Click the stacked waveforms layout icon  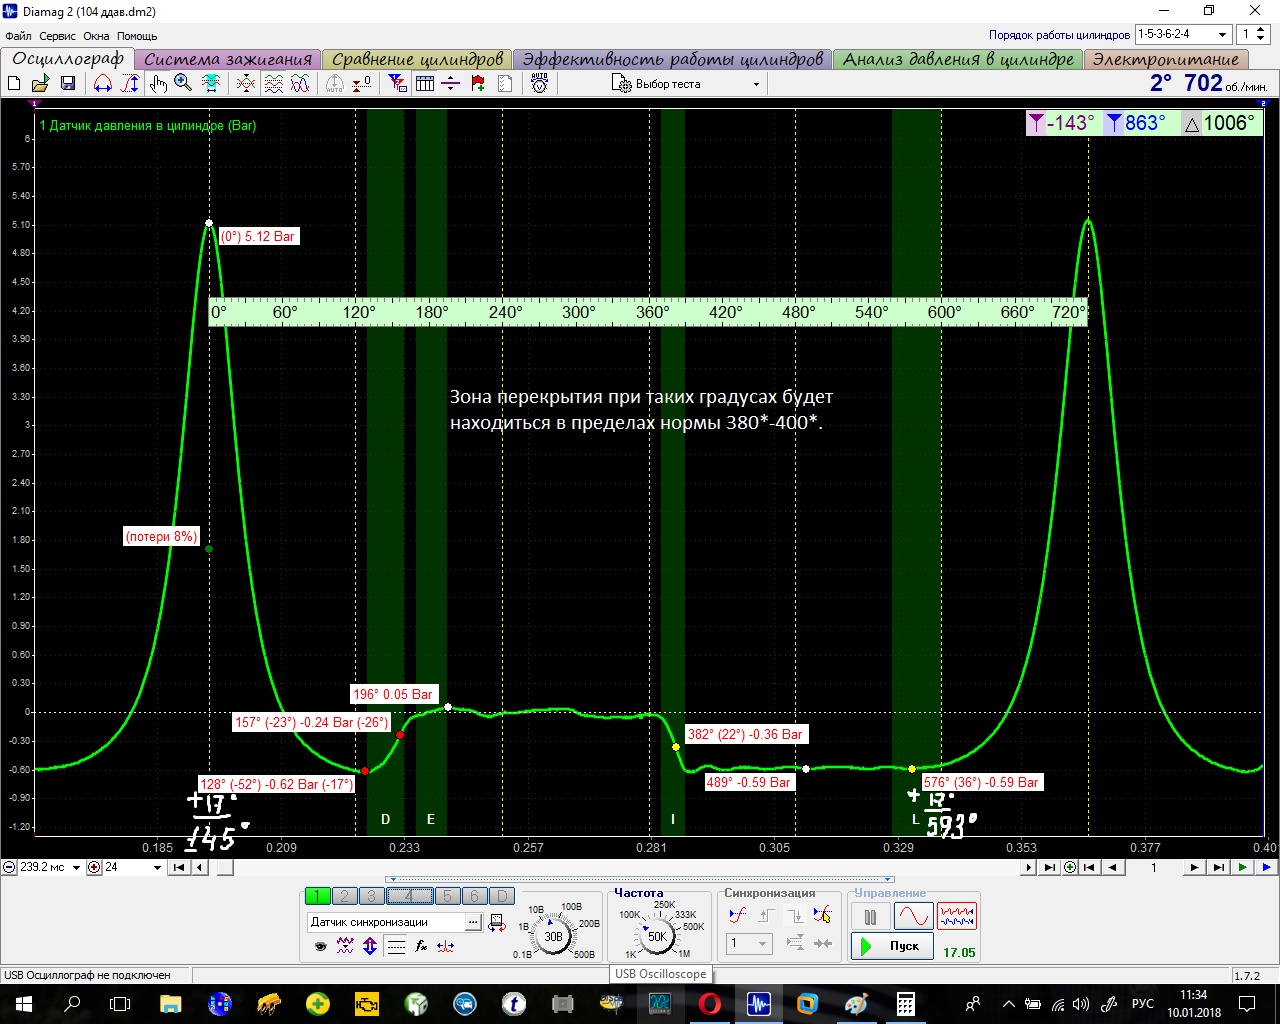pos(273,84)
